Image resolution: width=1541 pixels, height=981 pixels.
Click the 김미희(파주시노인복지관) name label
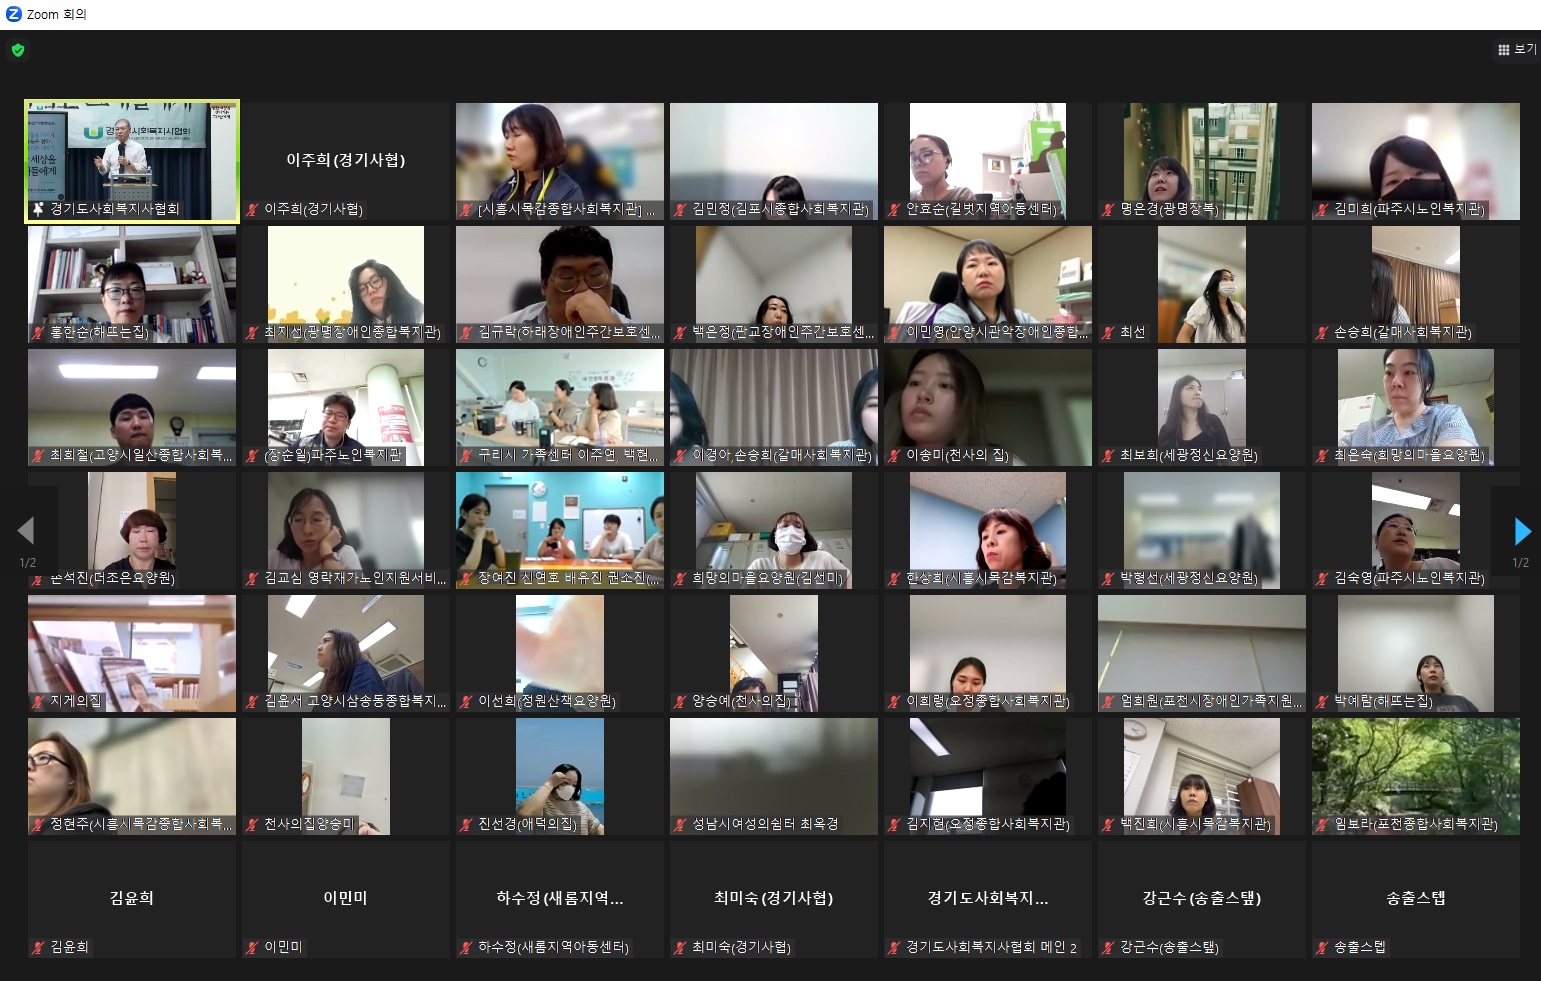[1408, 209]
